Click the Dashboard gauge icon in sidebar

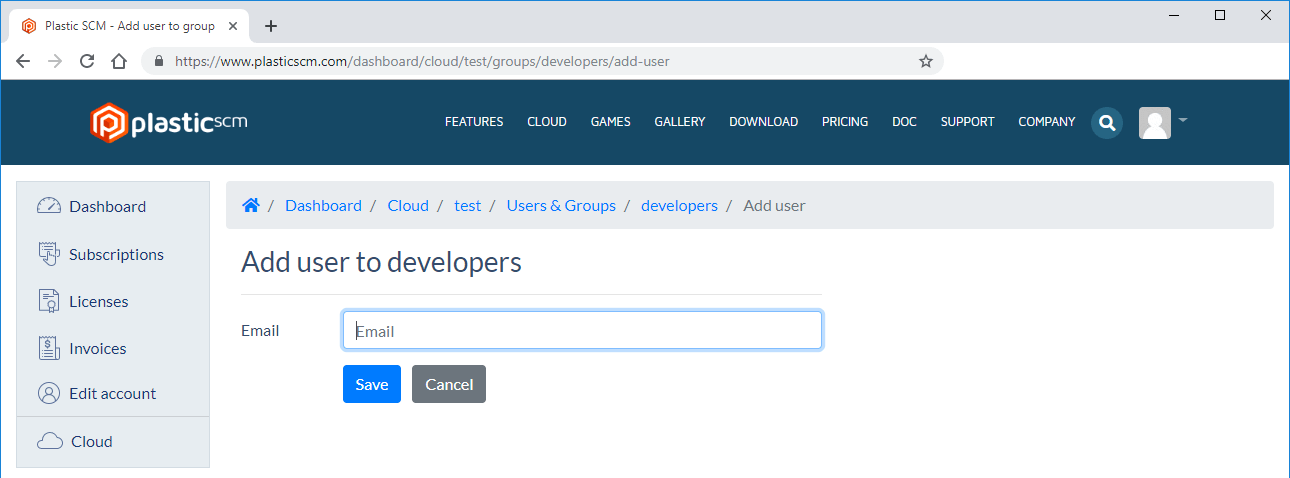pyautogui.click(x=49, y=206)
